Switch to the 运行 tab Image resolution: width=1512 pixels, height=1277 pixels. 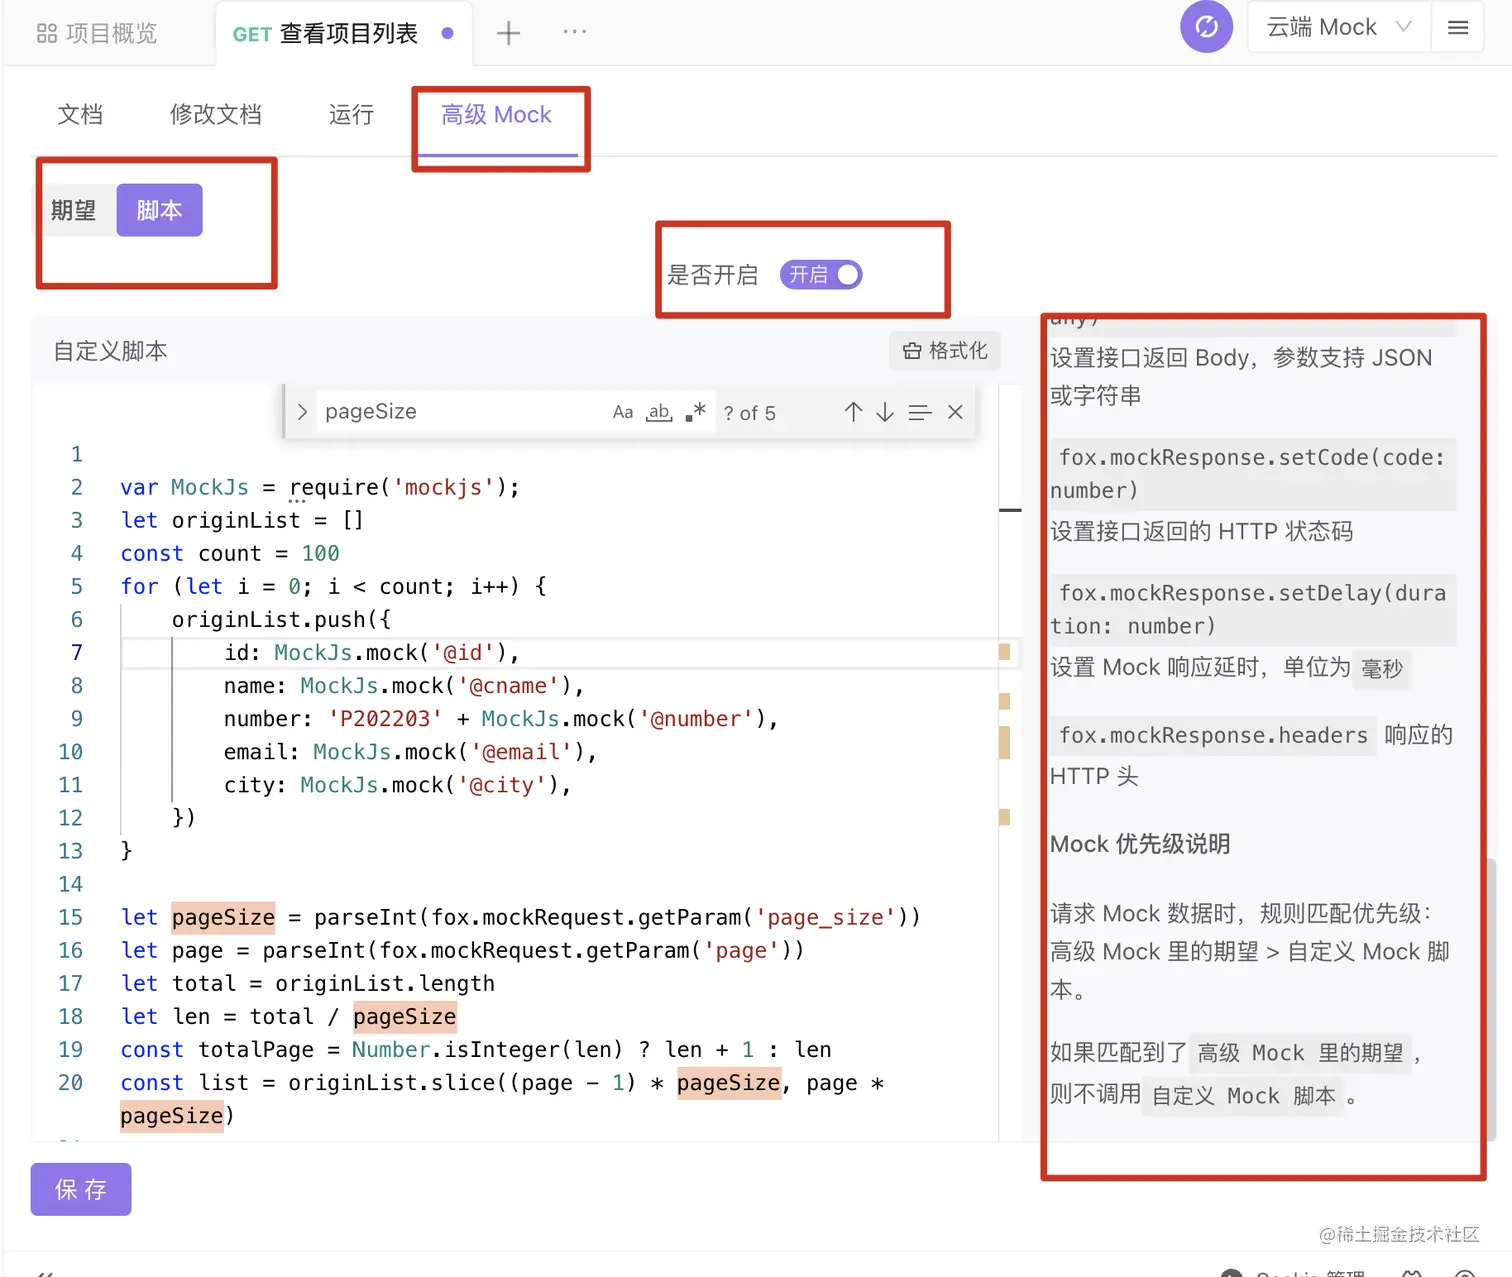351,115
